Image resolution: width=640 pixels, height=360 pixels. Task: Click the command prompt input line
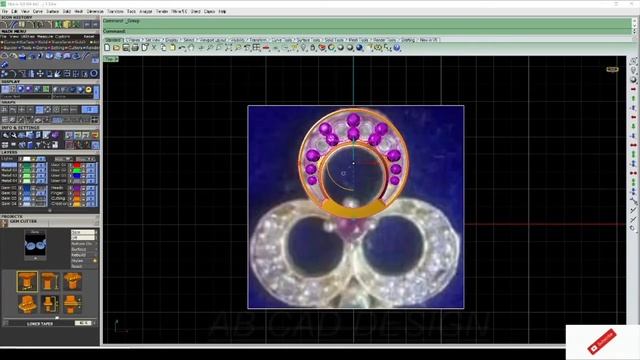367,31
